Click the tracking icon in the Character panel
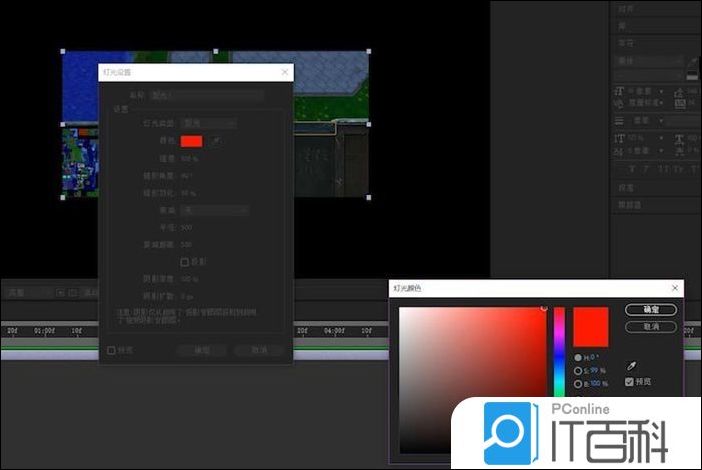 (680, 104)
